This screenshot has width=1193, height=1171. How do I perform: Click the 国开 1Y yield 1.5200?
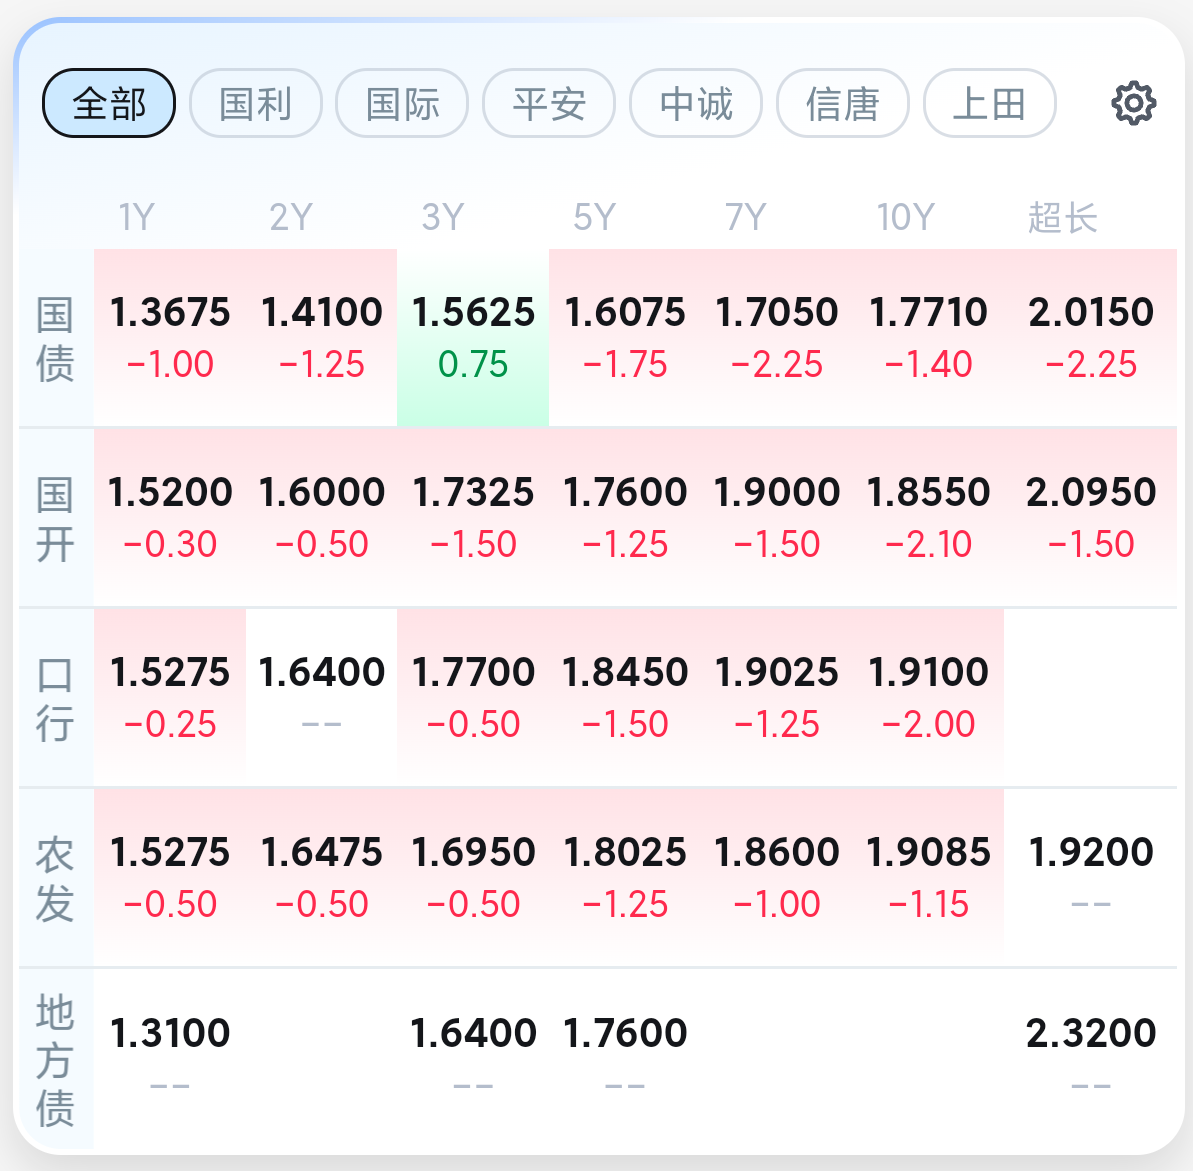(x=170, y=517)
